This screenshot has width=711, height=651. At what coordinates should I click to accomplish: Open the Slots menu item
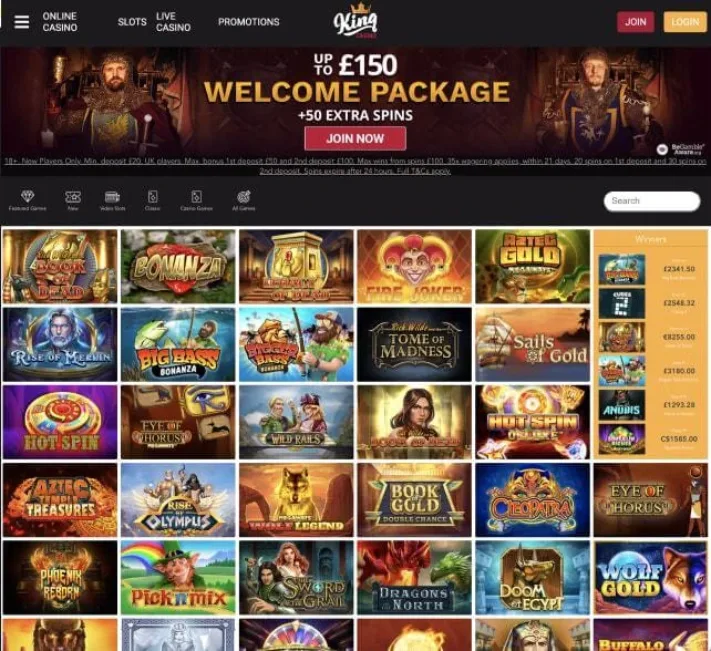132,22
